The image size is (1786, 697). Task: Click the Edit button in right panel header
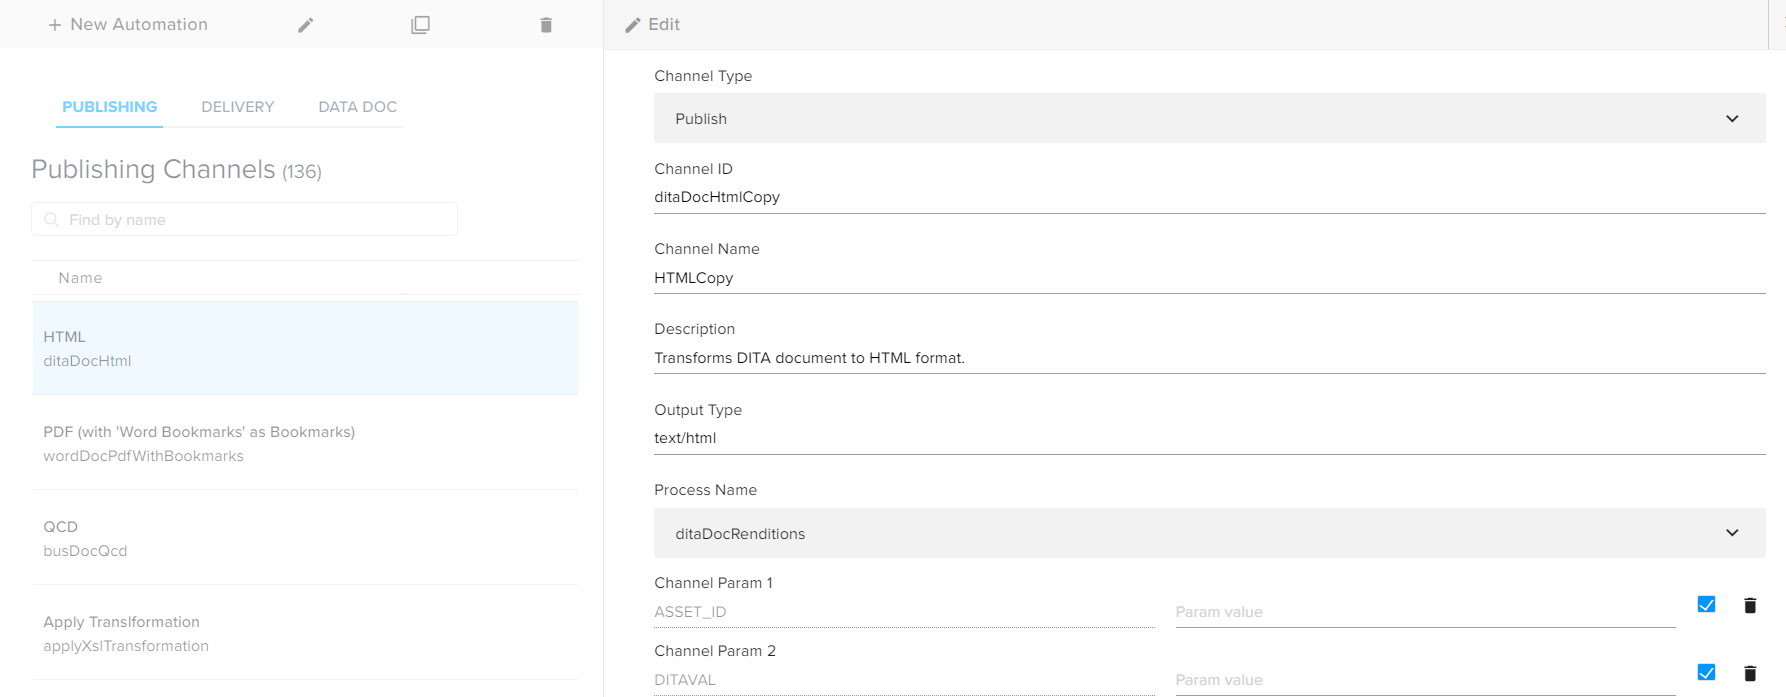click(652, 24)
